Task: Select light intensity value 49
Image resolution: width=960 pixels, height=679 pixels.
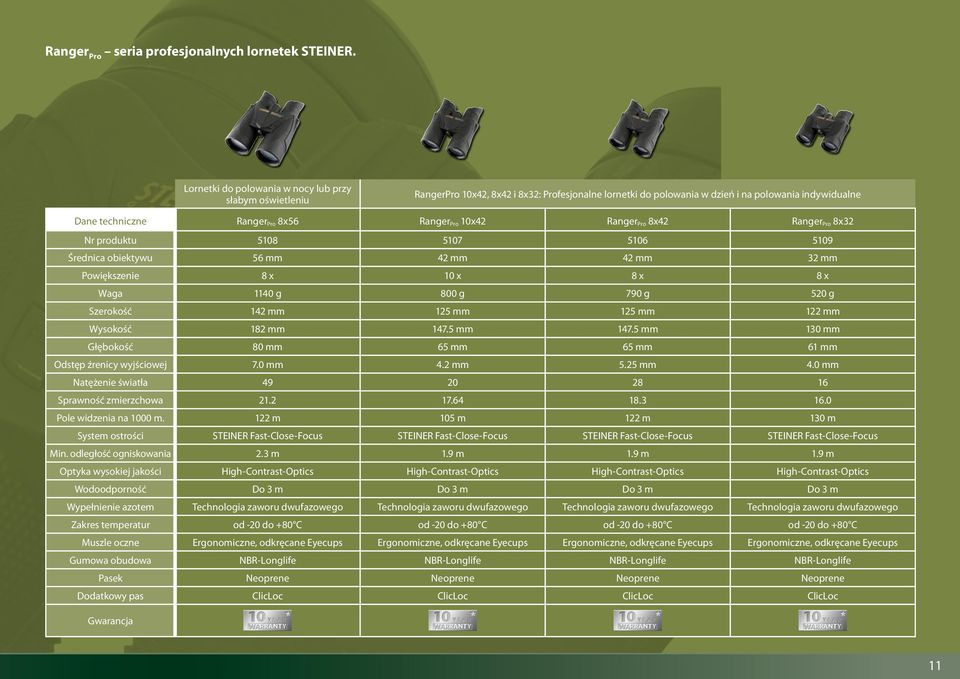Action: [268, 382]
